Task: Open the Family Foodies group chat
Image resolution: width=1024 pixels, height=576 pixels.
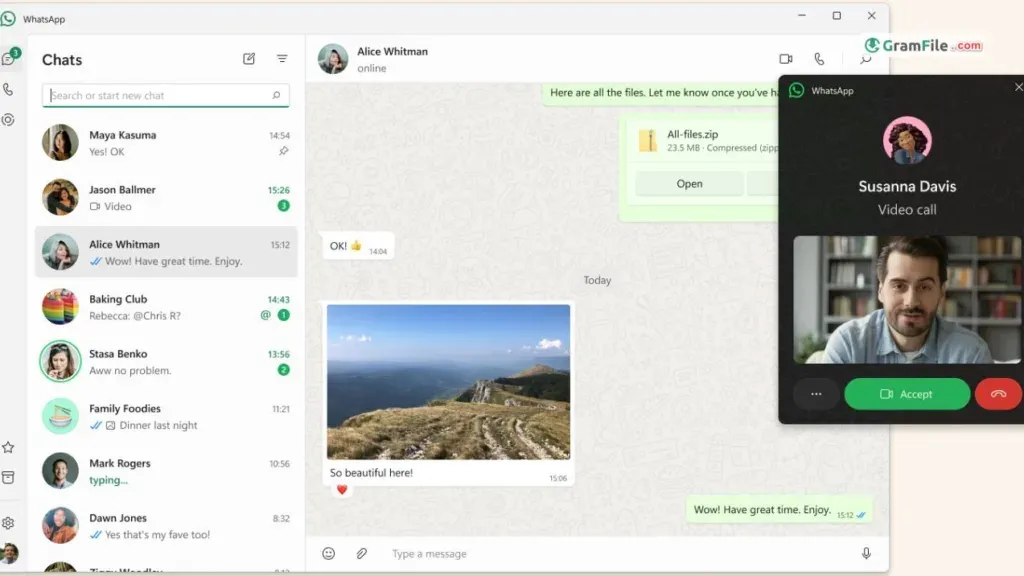Action: click(x=166, y=417)
